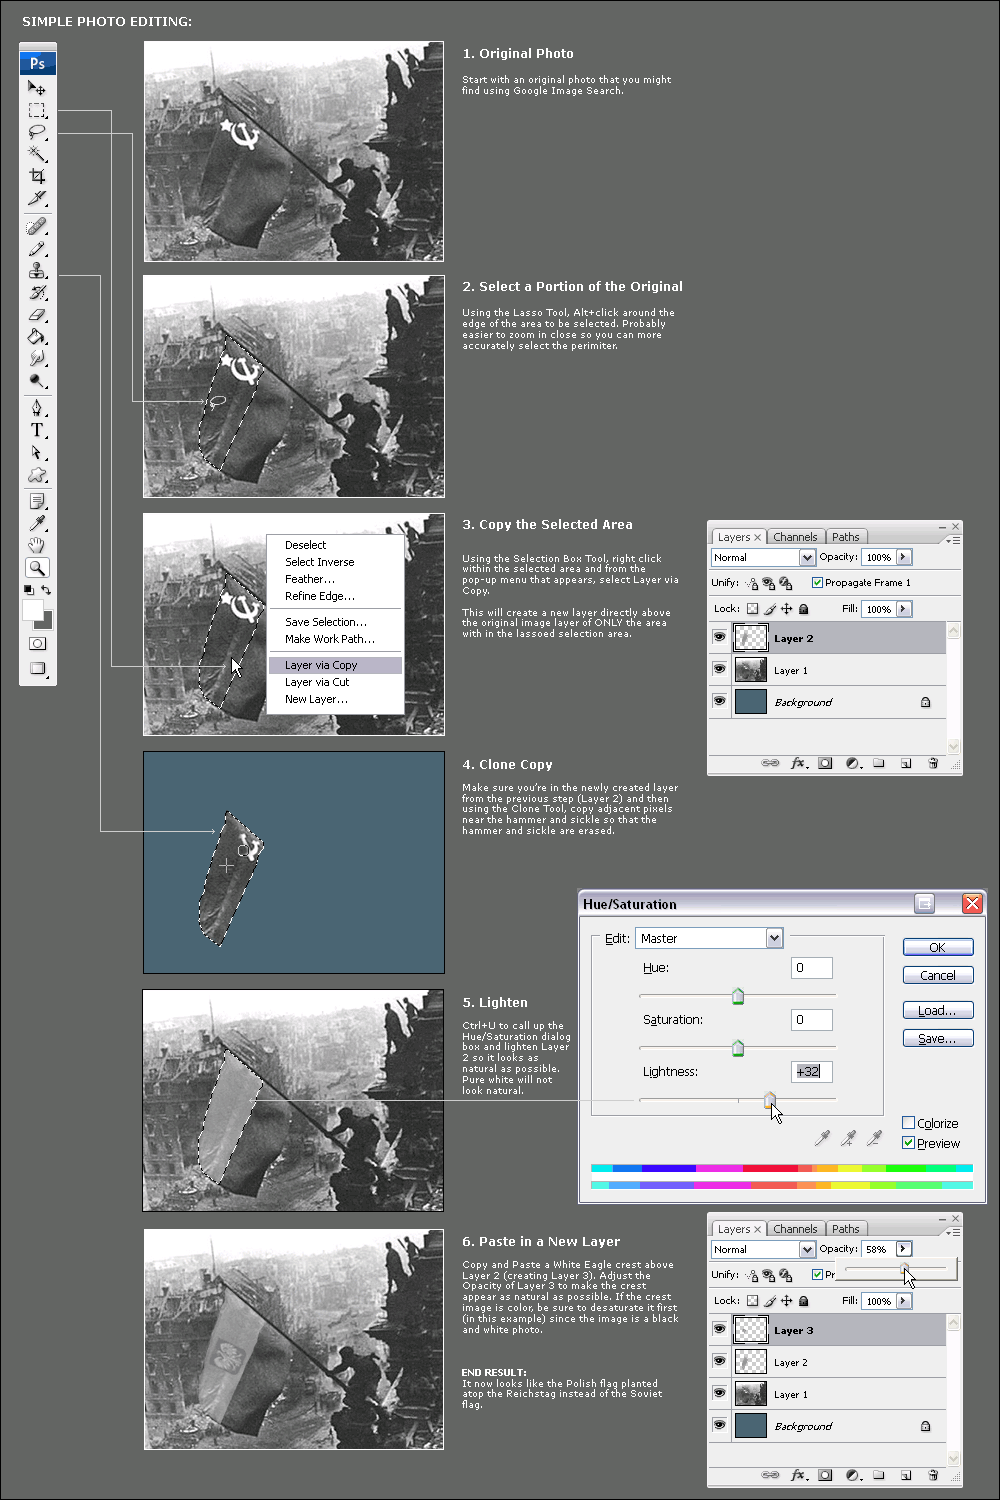The image size is (1000, 1500).
Task: Select the Slice tool
Action: point(37,198)
